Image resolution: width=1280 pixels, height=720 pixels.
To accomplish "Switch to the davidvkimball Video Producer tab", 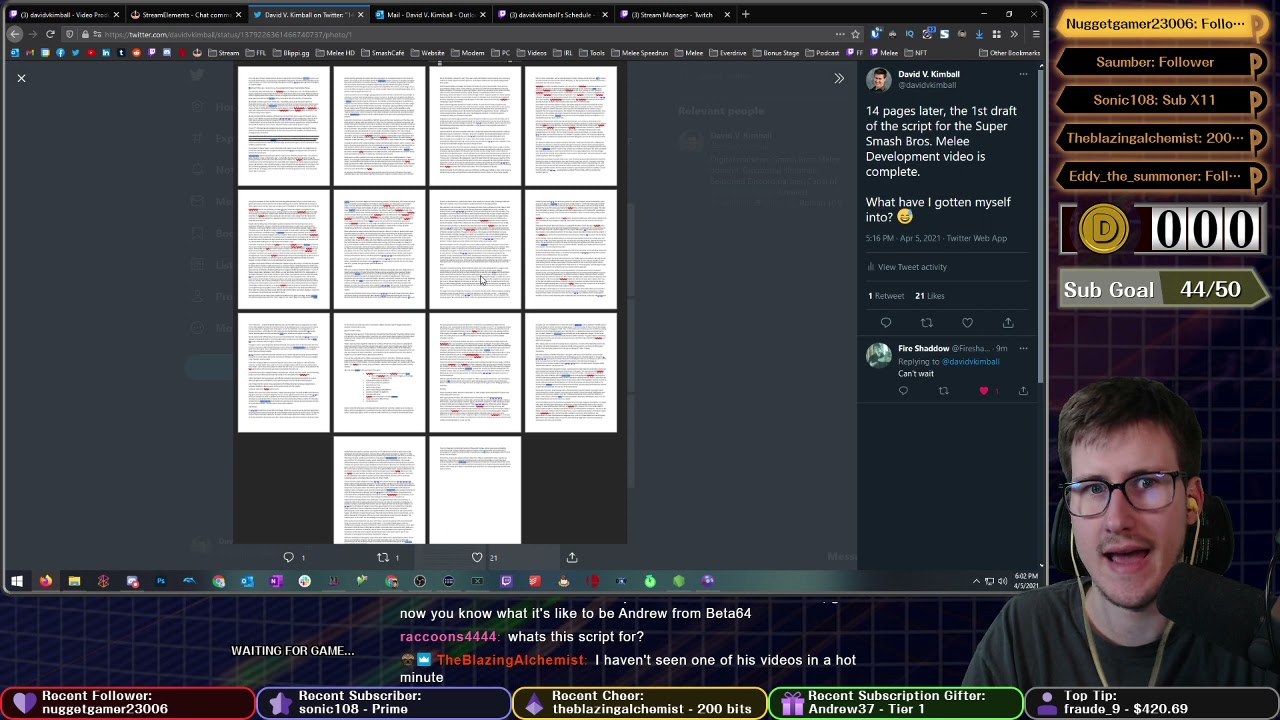I will (x=63, y=15).
